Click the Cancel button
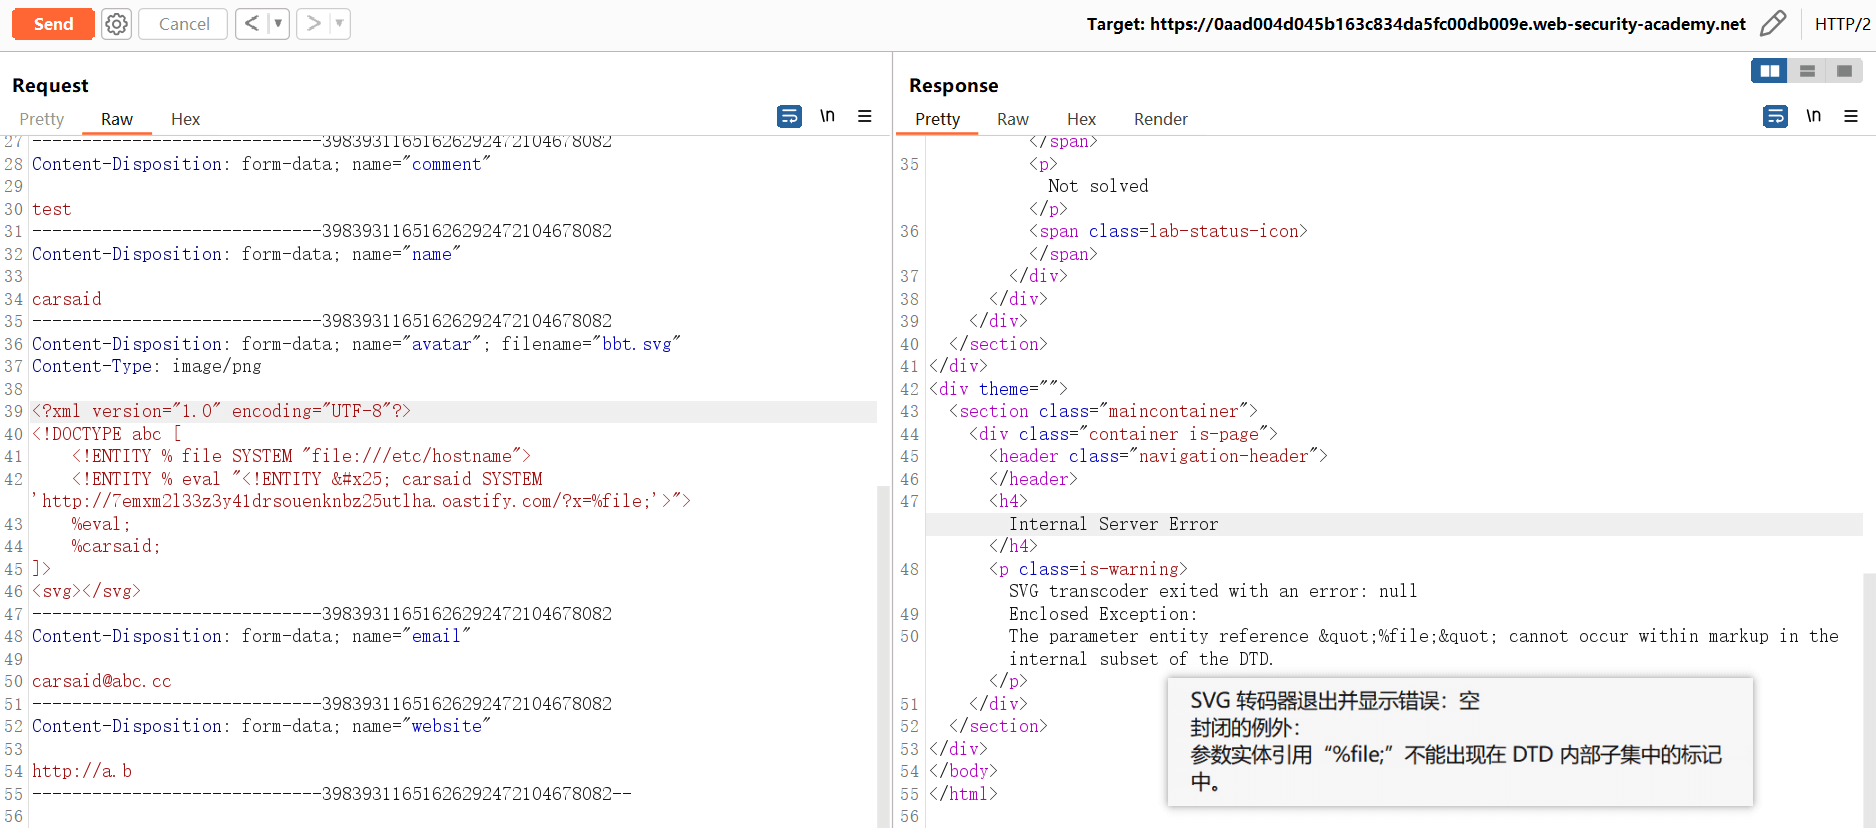Viewport: 1876px width, 828px height. [x=184, y=24]
